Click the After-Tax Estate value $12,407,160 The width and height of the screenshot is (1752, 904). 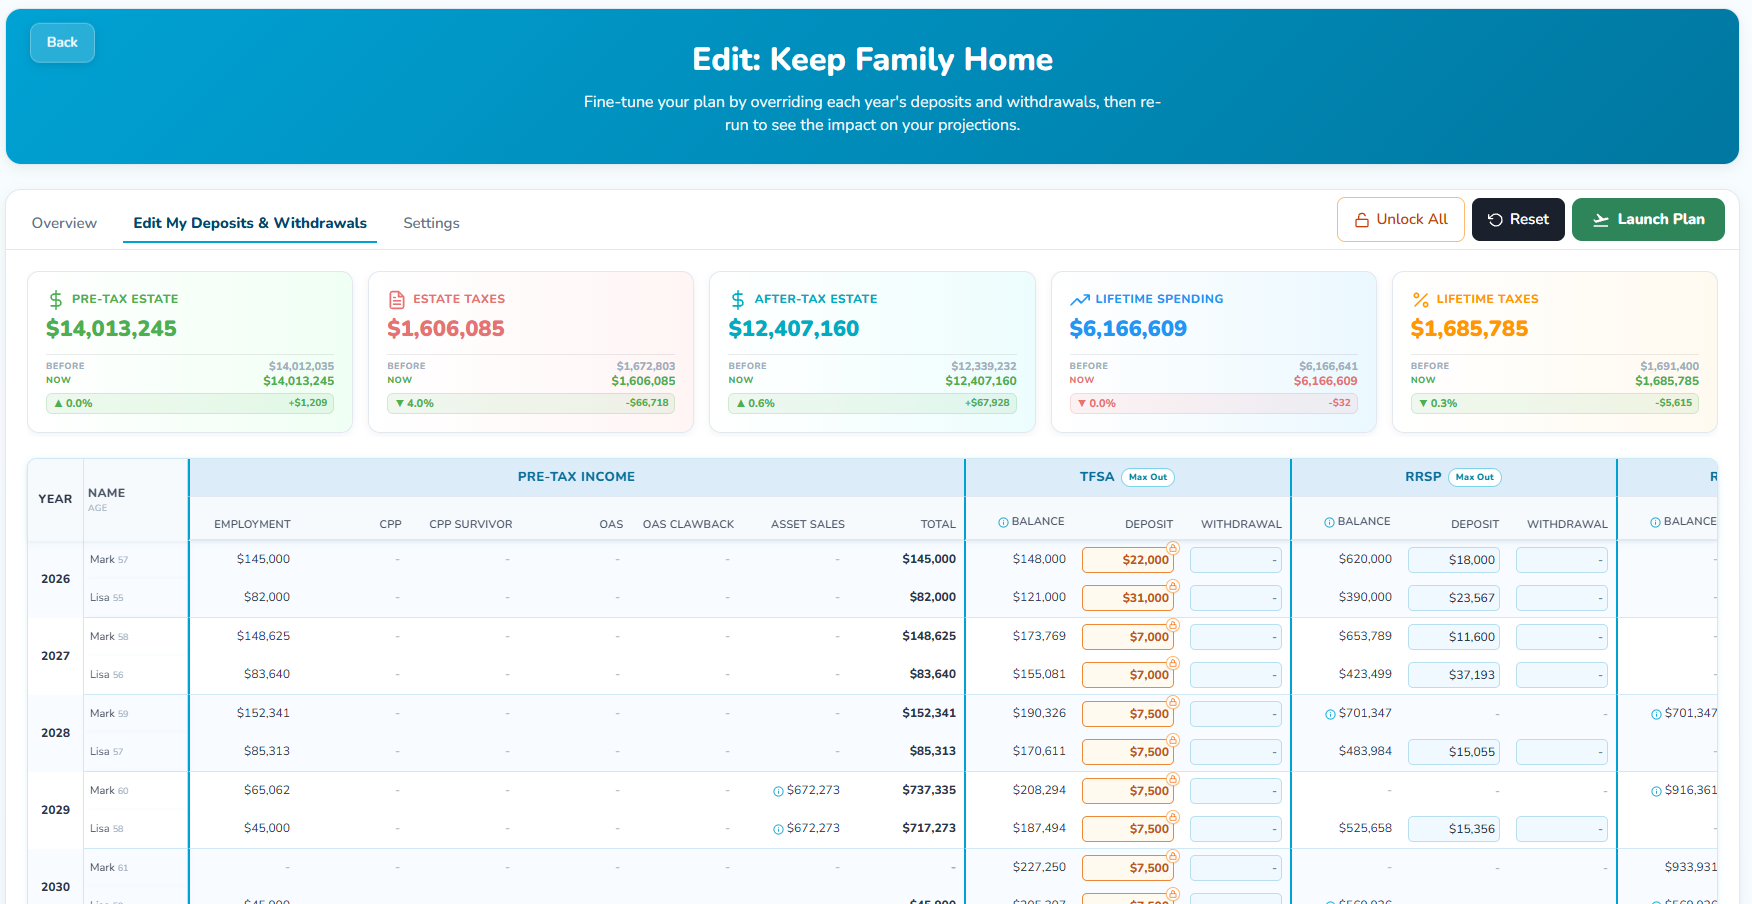794,328
